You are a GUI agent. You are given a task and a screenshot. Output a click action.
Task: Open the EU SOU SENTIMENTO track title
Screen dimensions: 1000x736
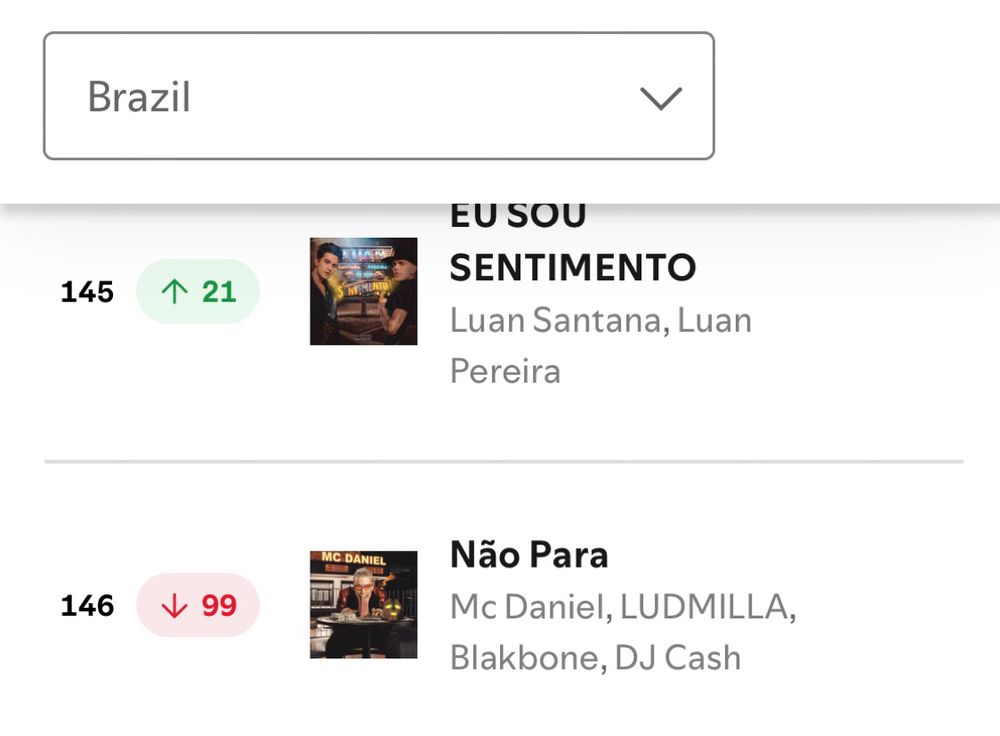pos(572,267)
